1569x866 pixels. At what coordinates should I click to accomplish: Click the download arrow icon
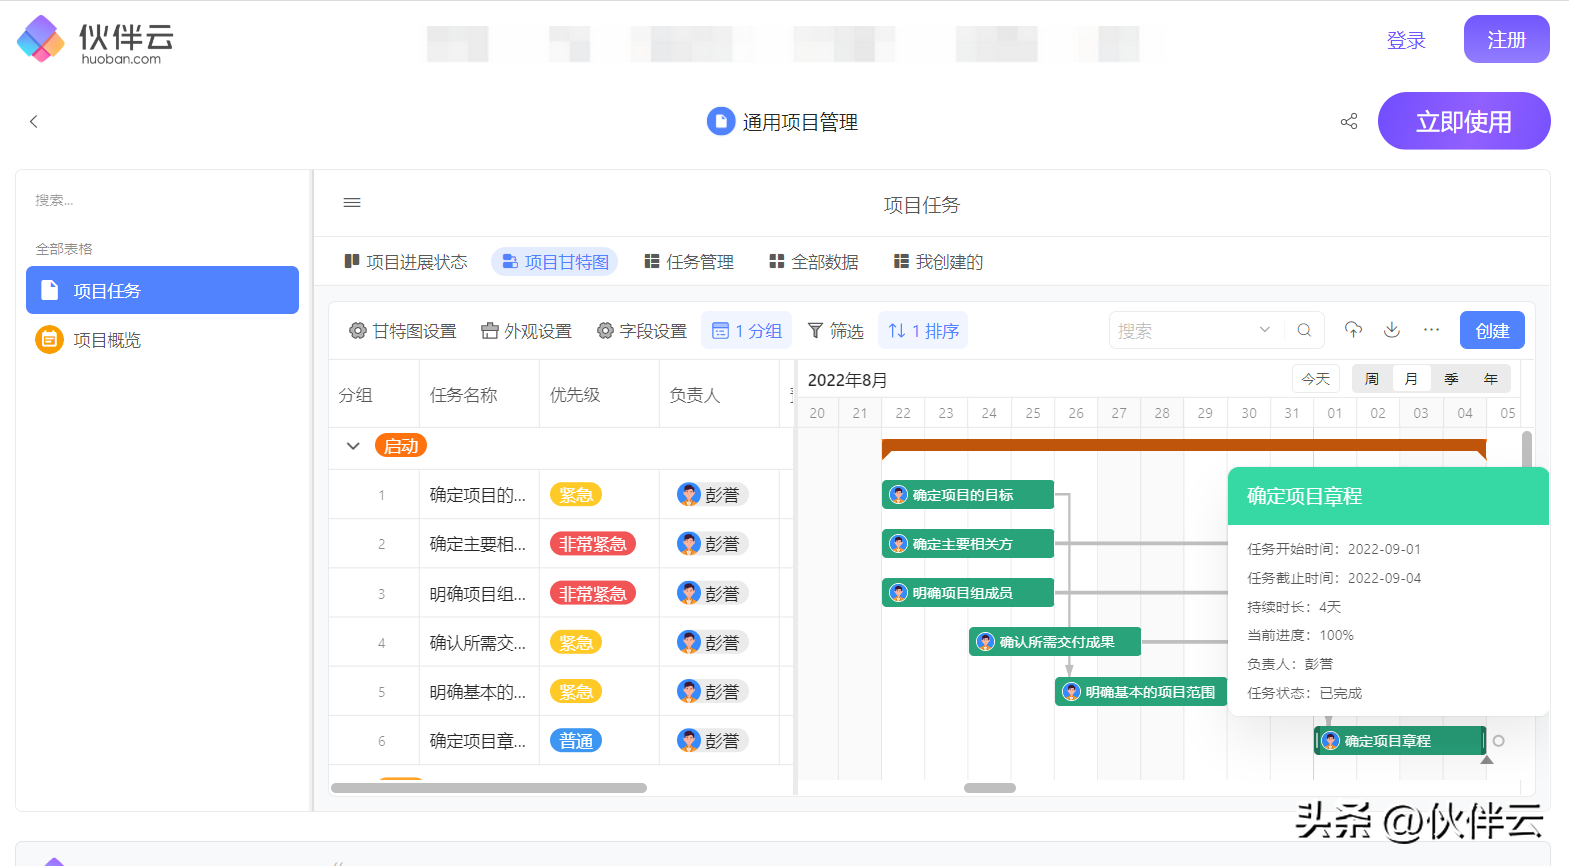click(x=1392, y=330)
